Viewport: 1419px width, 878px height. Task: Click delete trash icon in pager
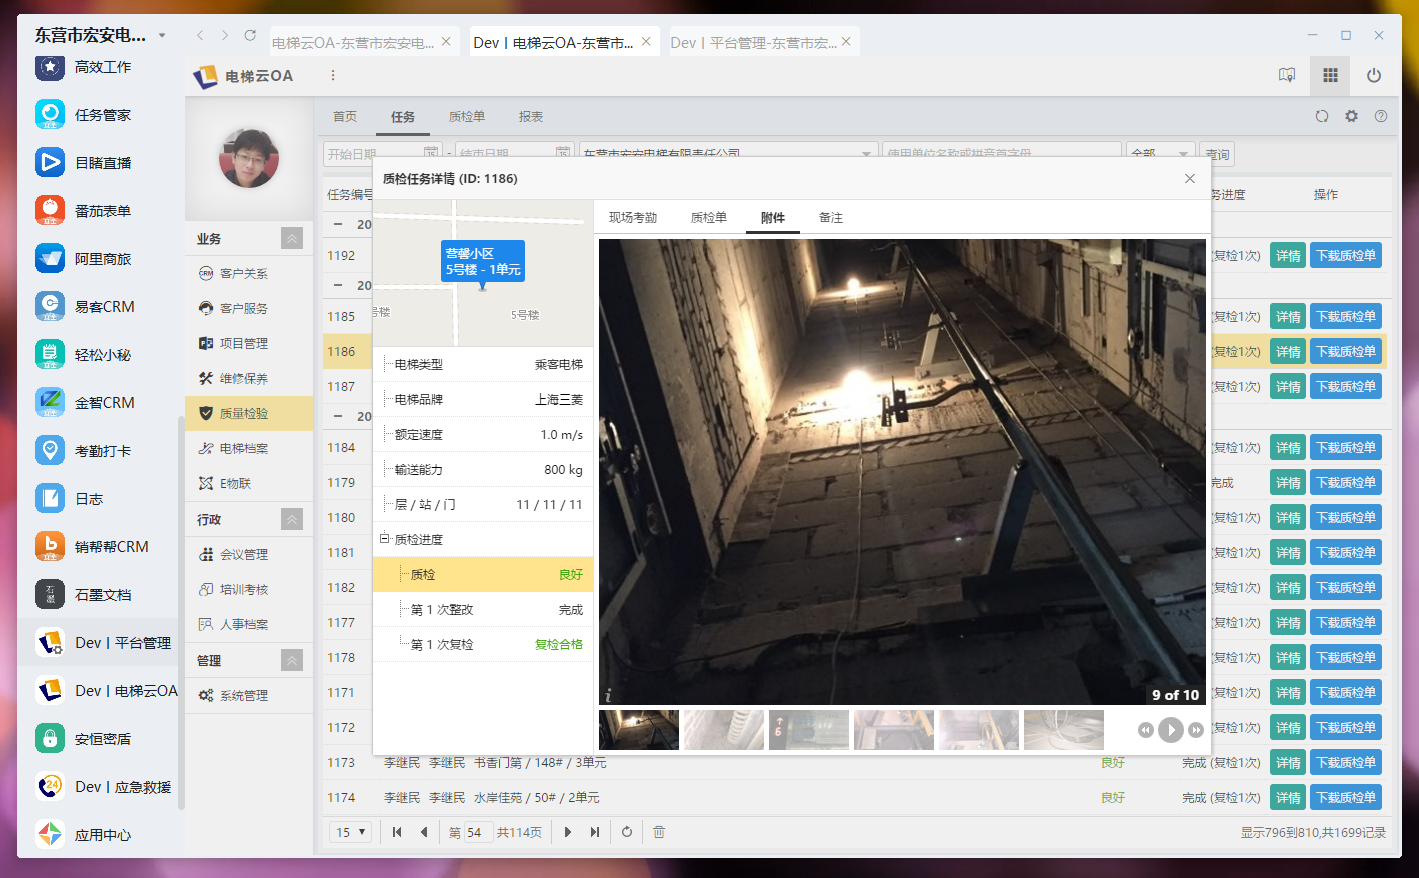click(x=659, y=832)
